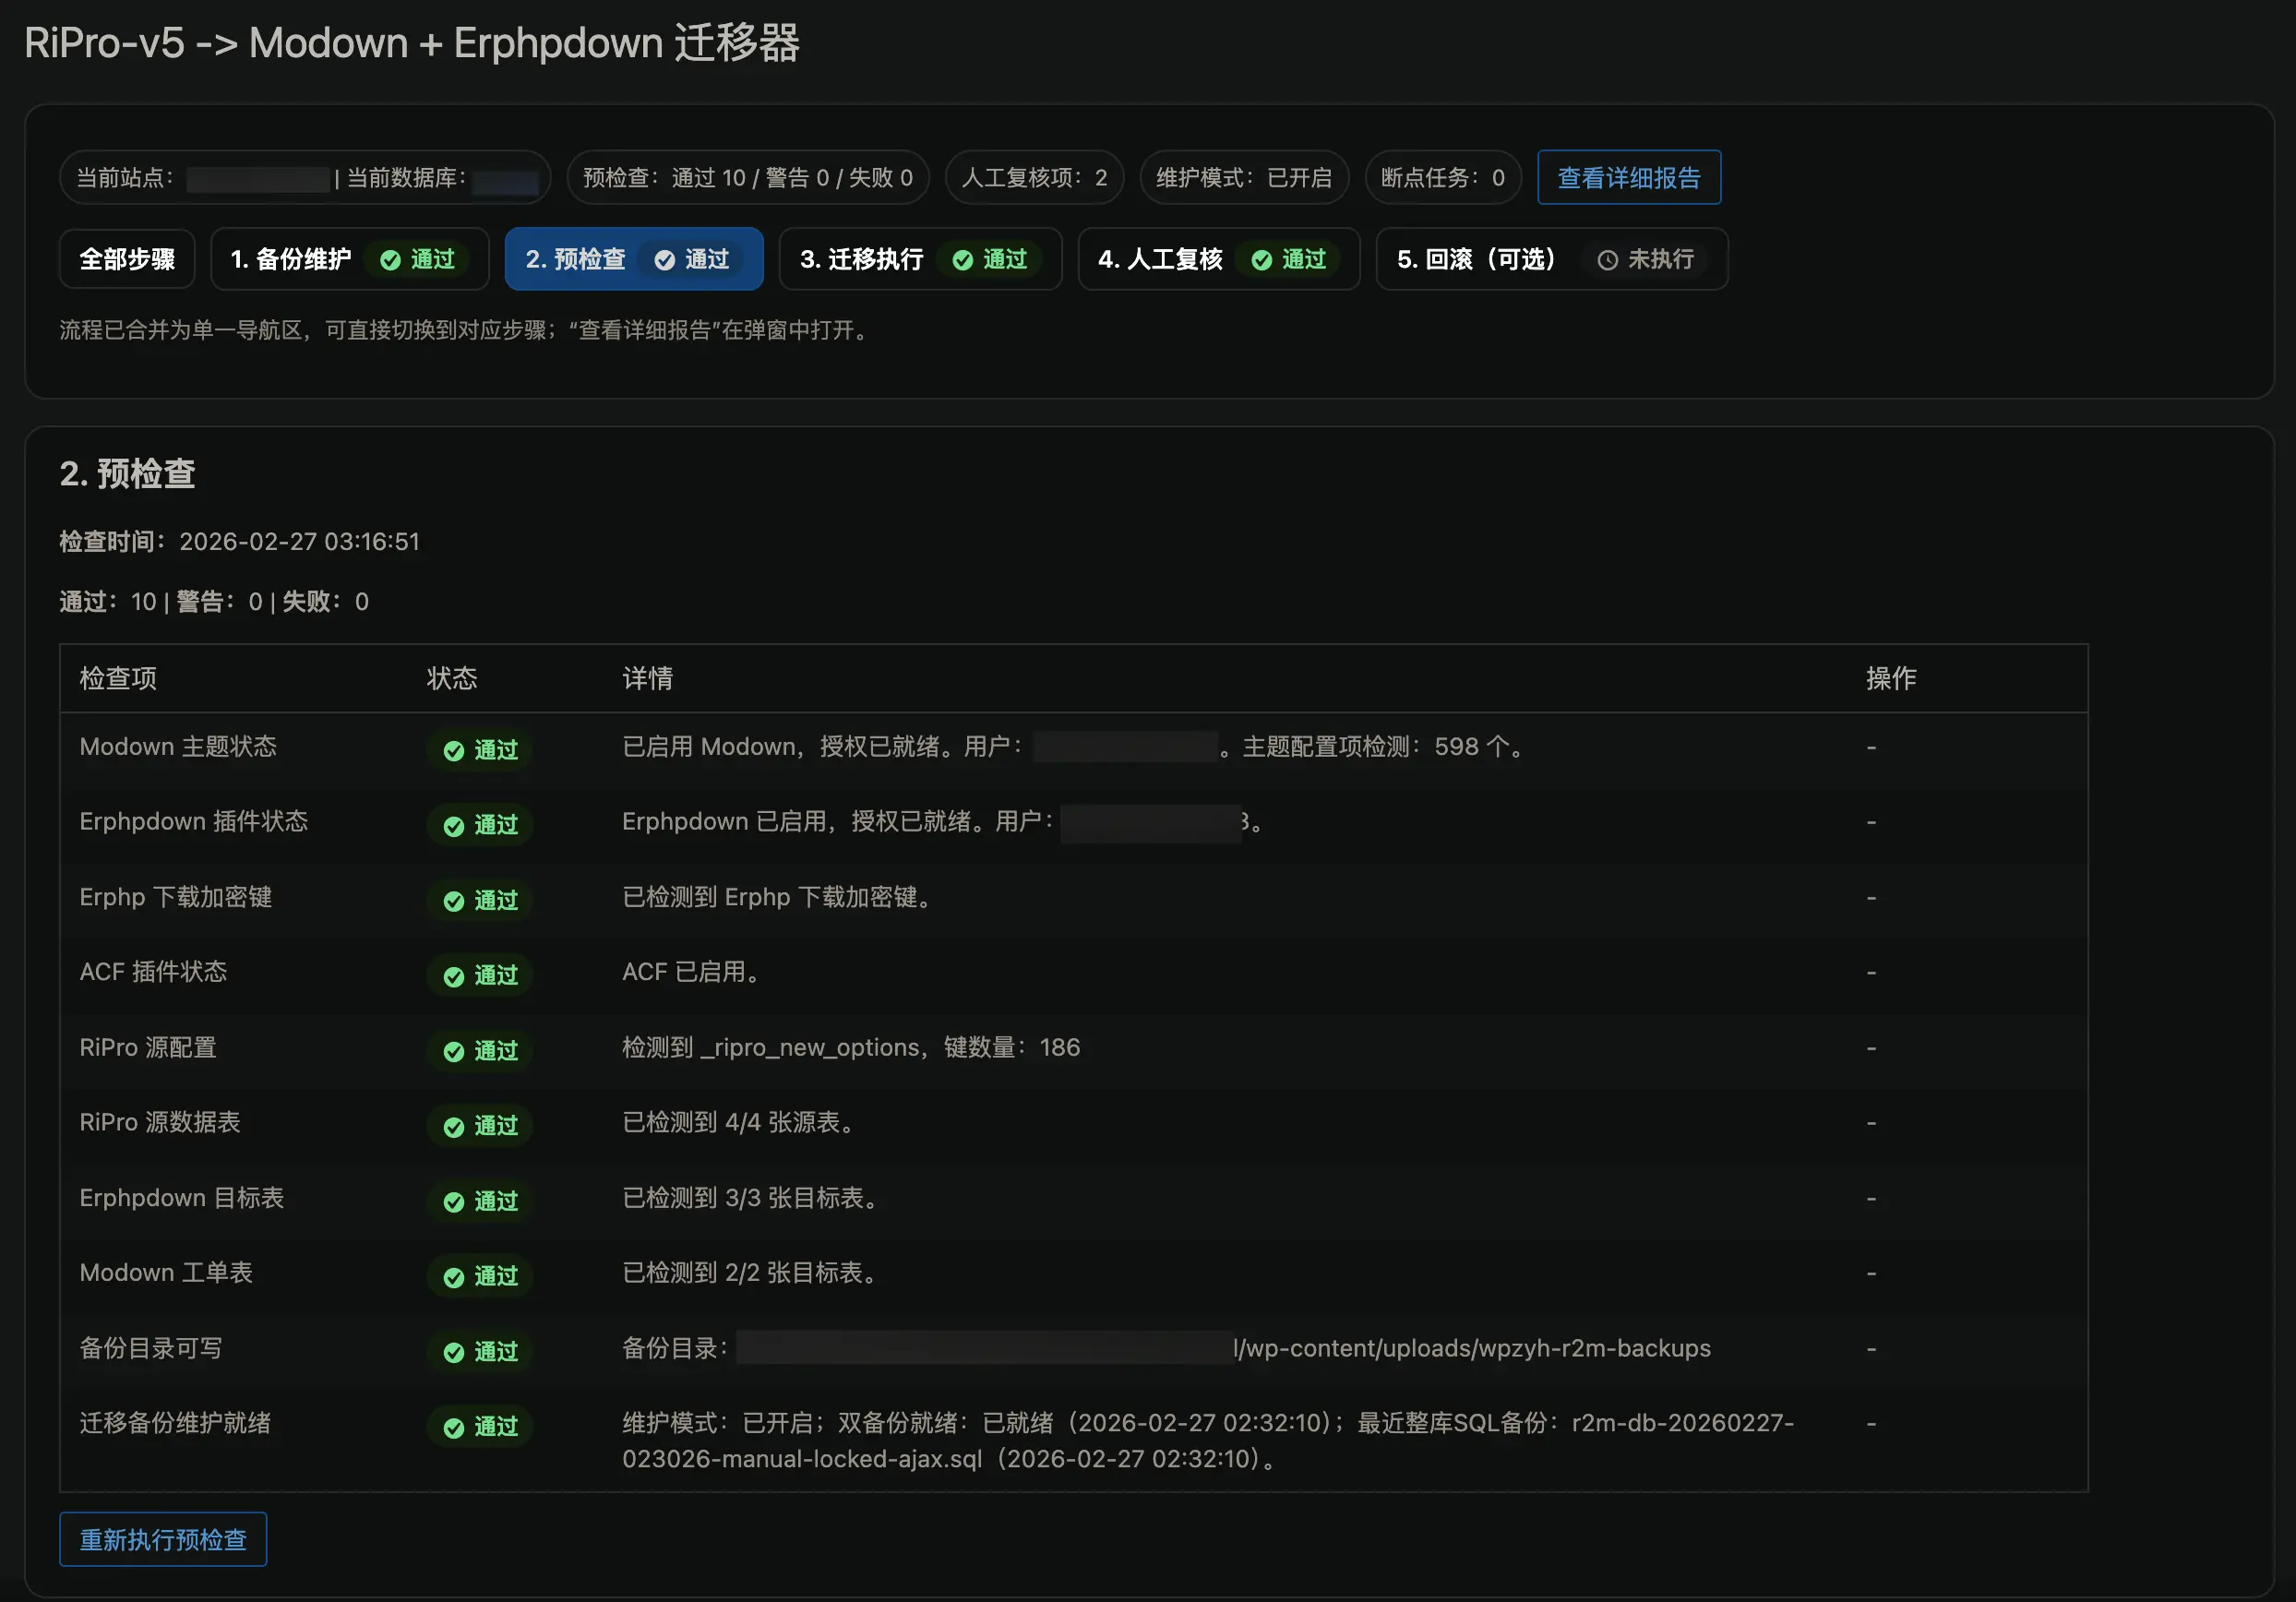Click pass check icon for 备份目录可写
2296x1602 pixels.
pos(454,1352)
